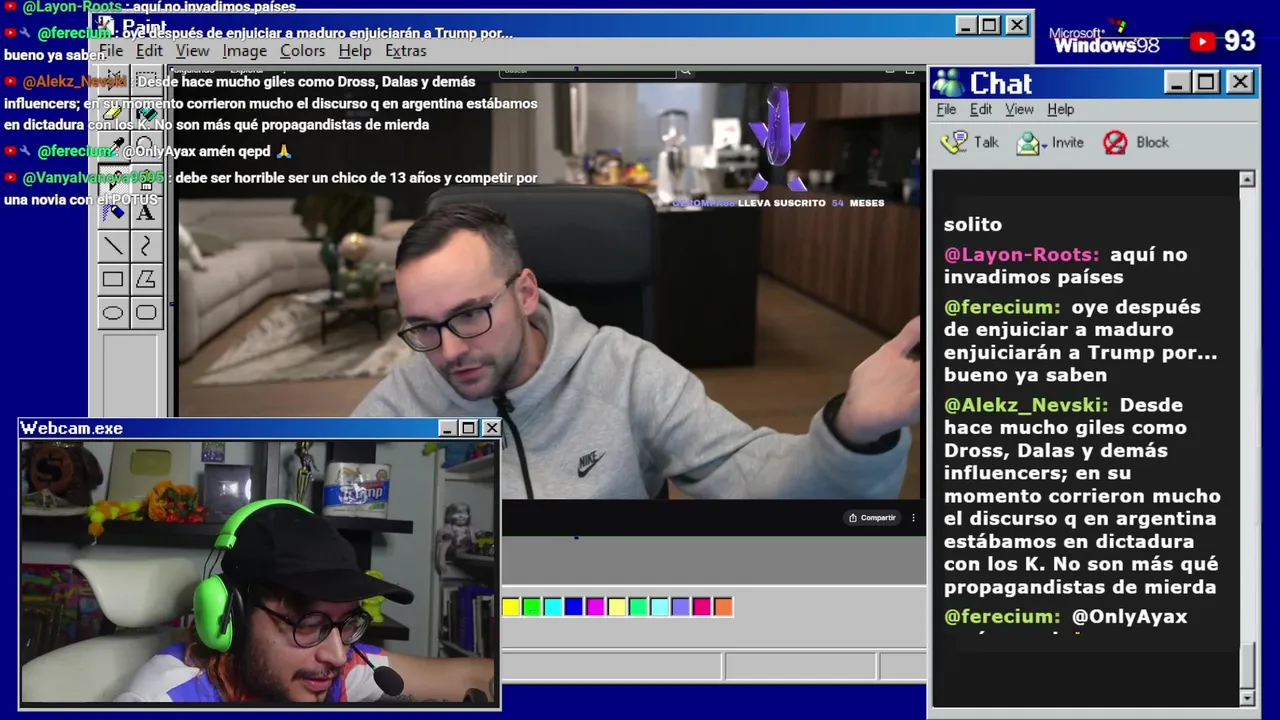Maximize the Webcam.exe window
This screenshot has width=1280, height=720.
click(468, 428)
